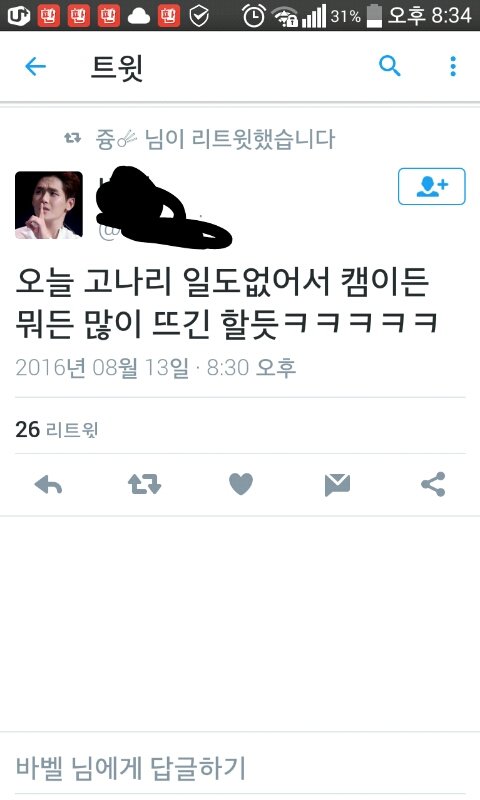Tap the small retweet icon above tweet
The width and height of the screenshot is (480, 800).
pyautogui.click(x=72, y=138)
